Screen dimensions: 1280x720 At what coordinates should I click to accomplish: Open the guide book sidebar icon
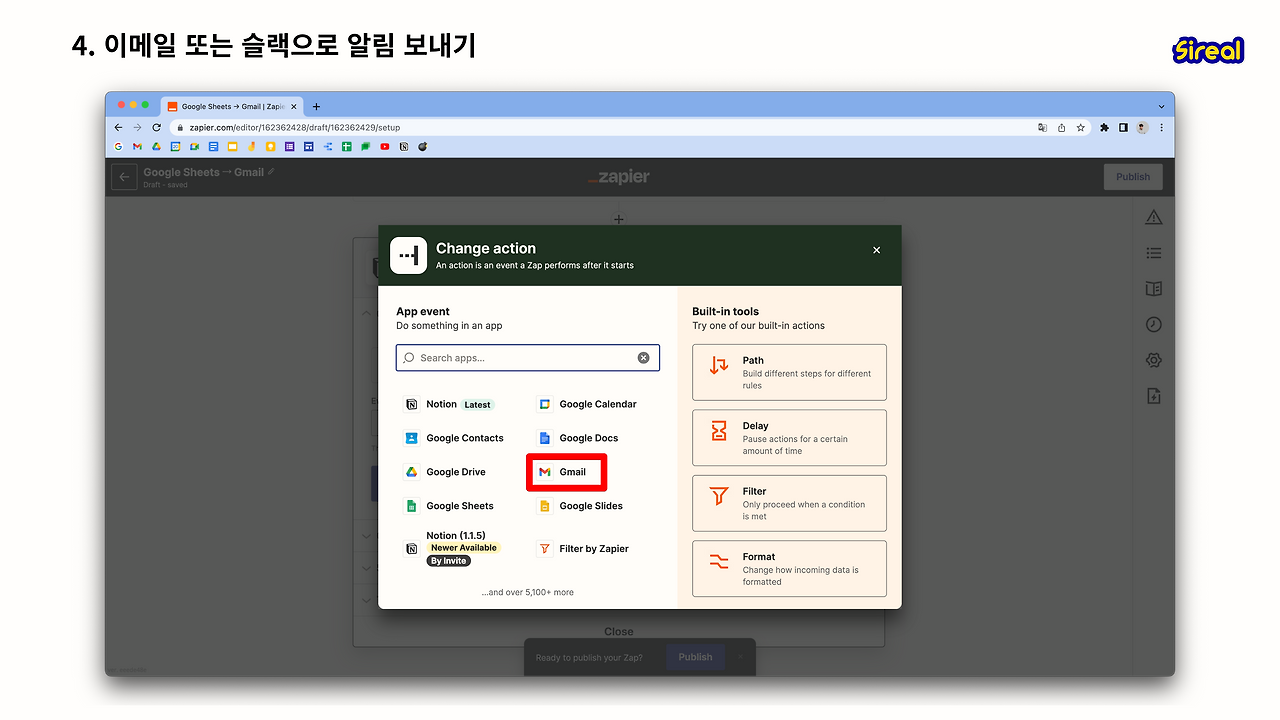pyautogui.click(x=1153, y=289)
